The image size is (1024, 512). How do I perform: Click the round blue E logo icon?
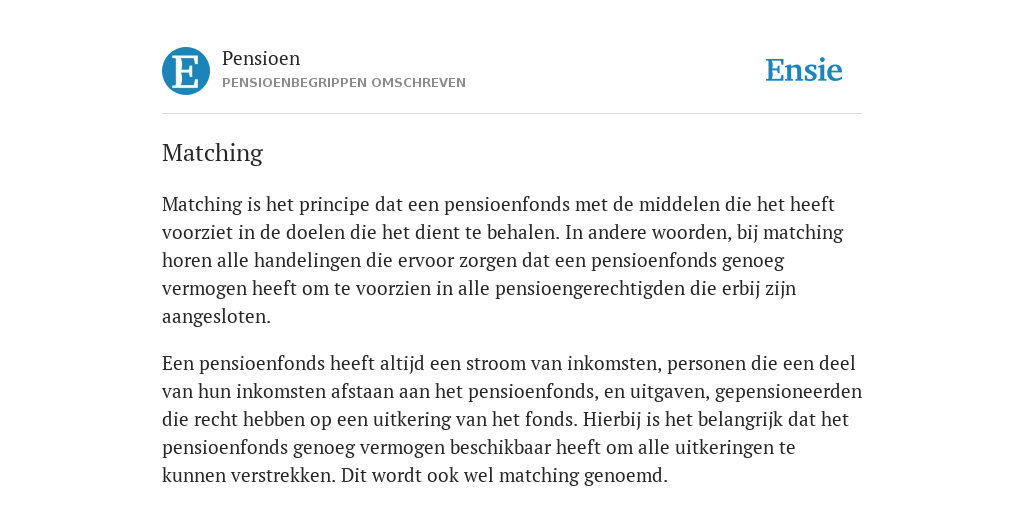[x=186, y=71]
